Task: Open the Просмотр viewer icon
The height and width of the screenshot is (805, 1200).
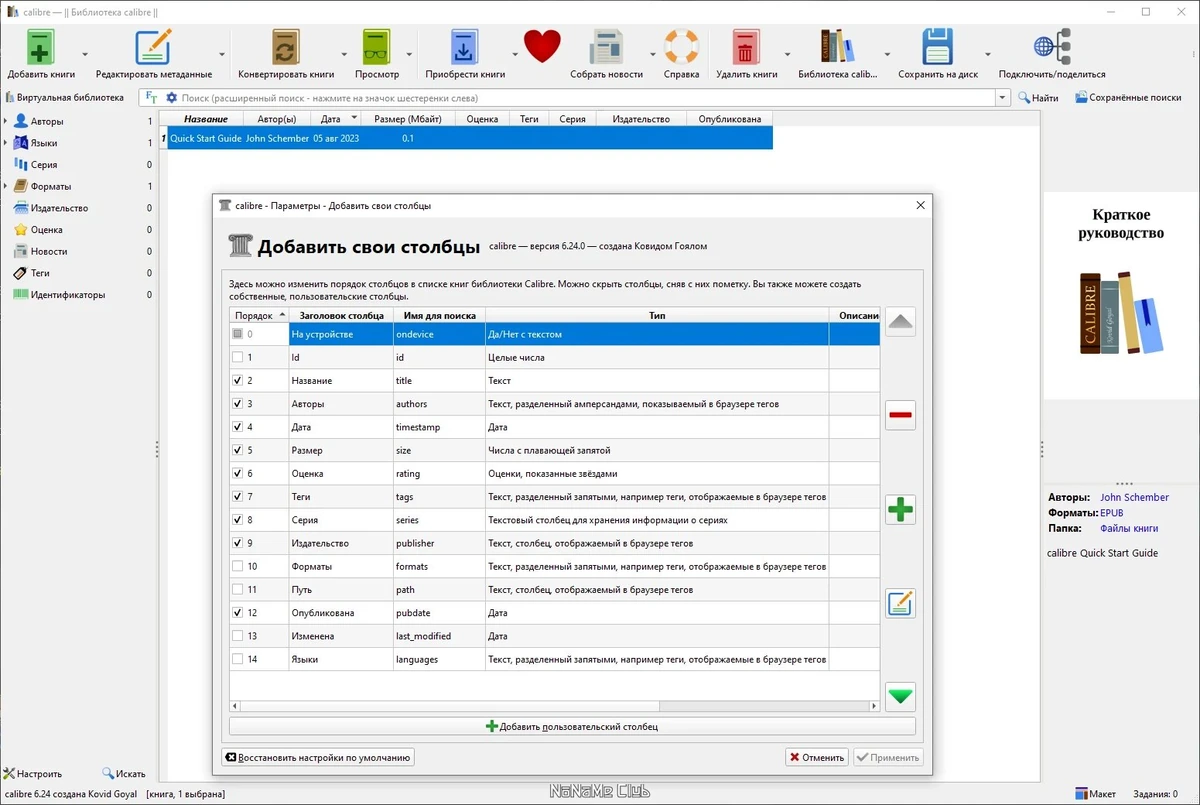Action: pyautogui.click(x=377, y=47)
